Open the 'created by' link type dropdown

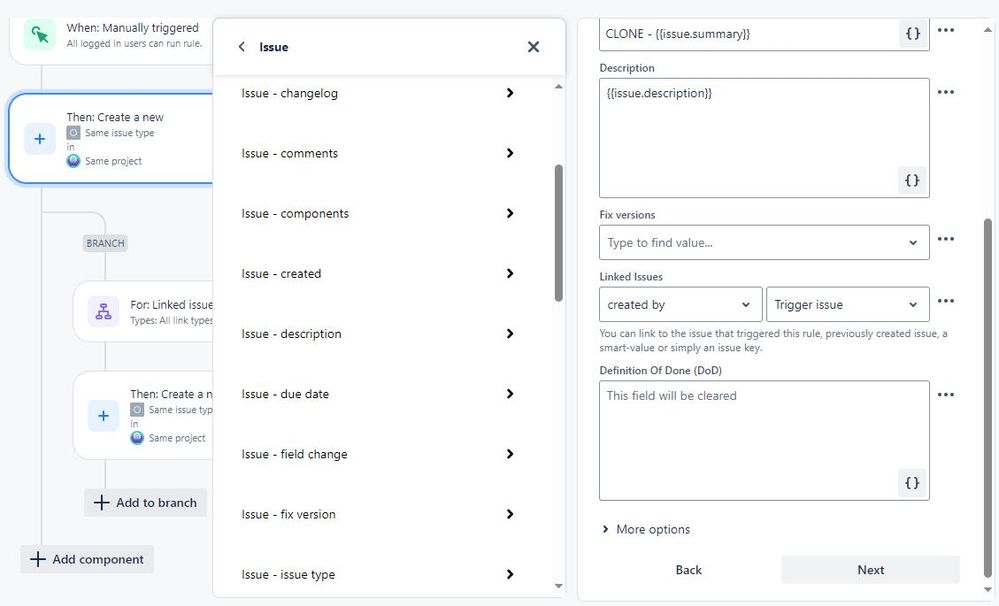(x=680, y=305)
